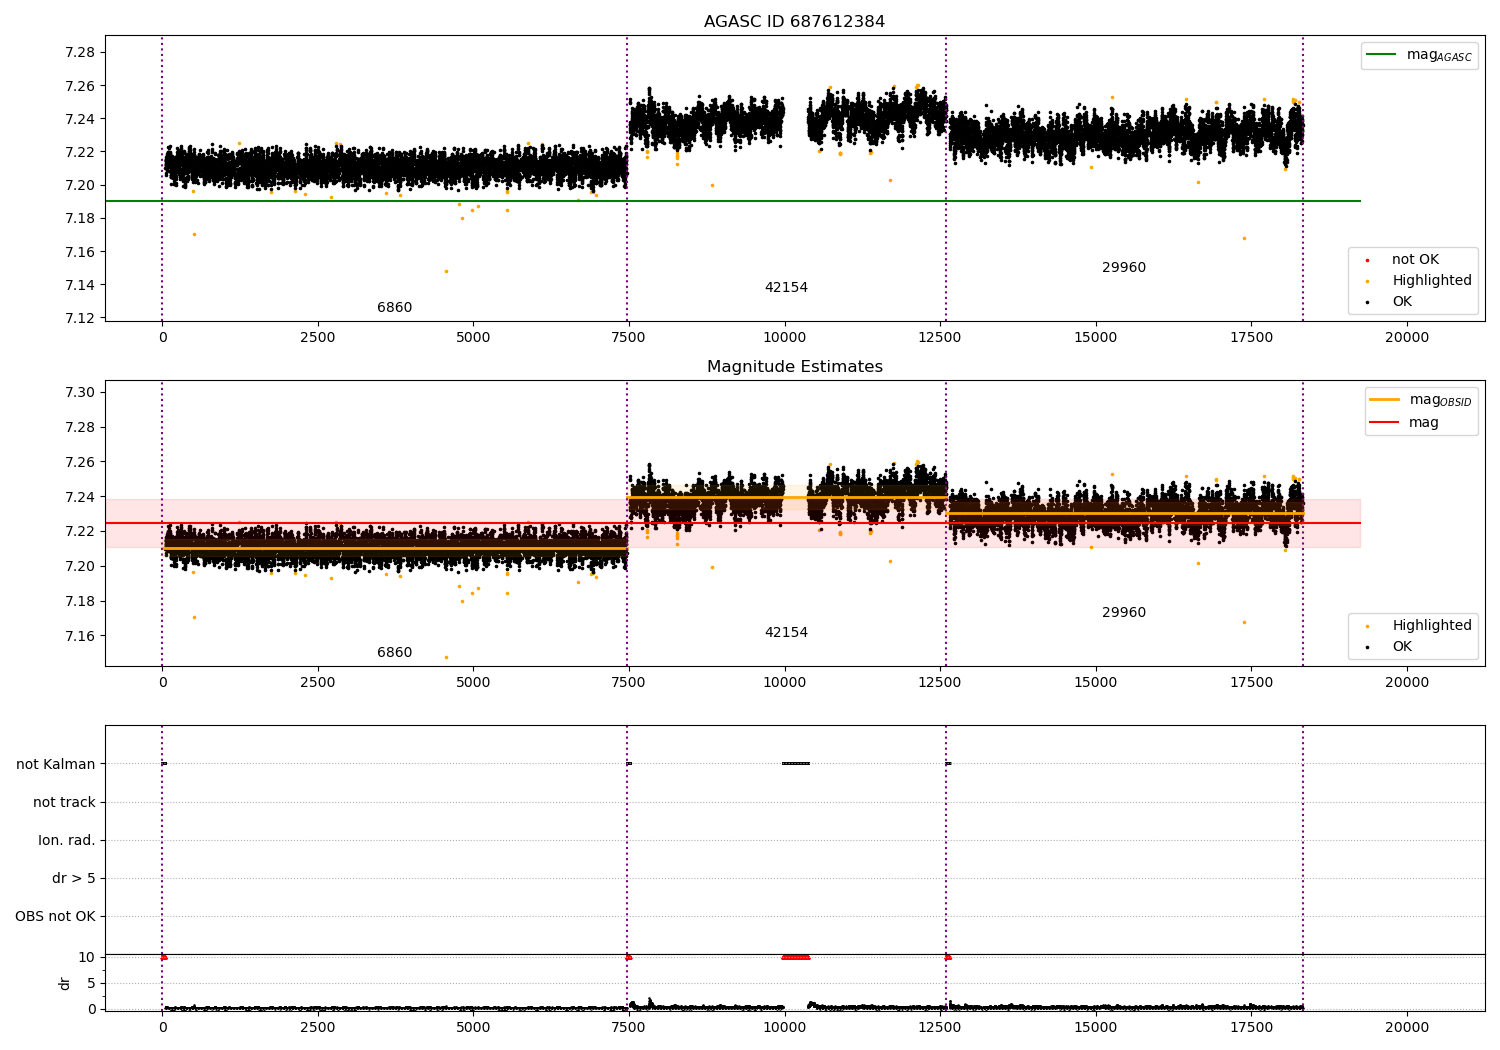Image resolution: width=1500 pixels, height=1050 pixels.
Task: Click the red line swatch beside 'mag'
Action: [x=1384, y=423]
